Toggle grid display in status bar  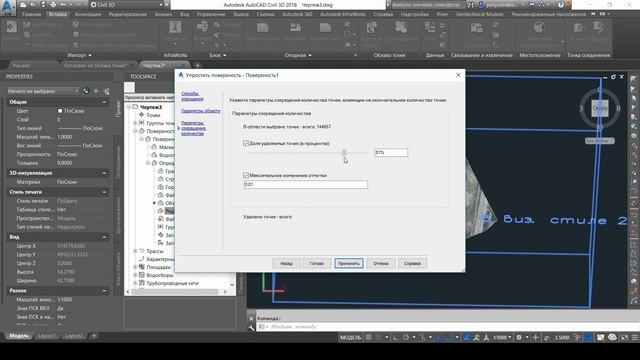coord(369,338)
